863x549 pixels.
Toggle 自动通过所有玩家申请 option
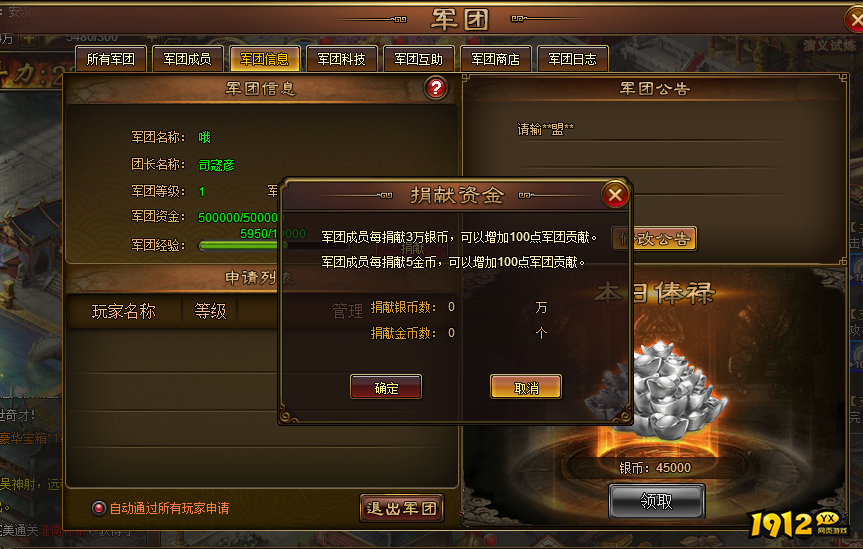click(x=99, y=508)
